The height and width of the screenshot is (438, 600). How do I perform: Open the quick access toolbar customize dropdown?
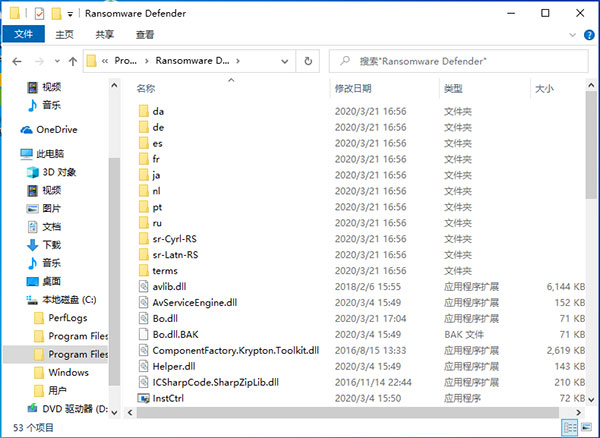(x=70, y=14)
